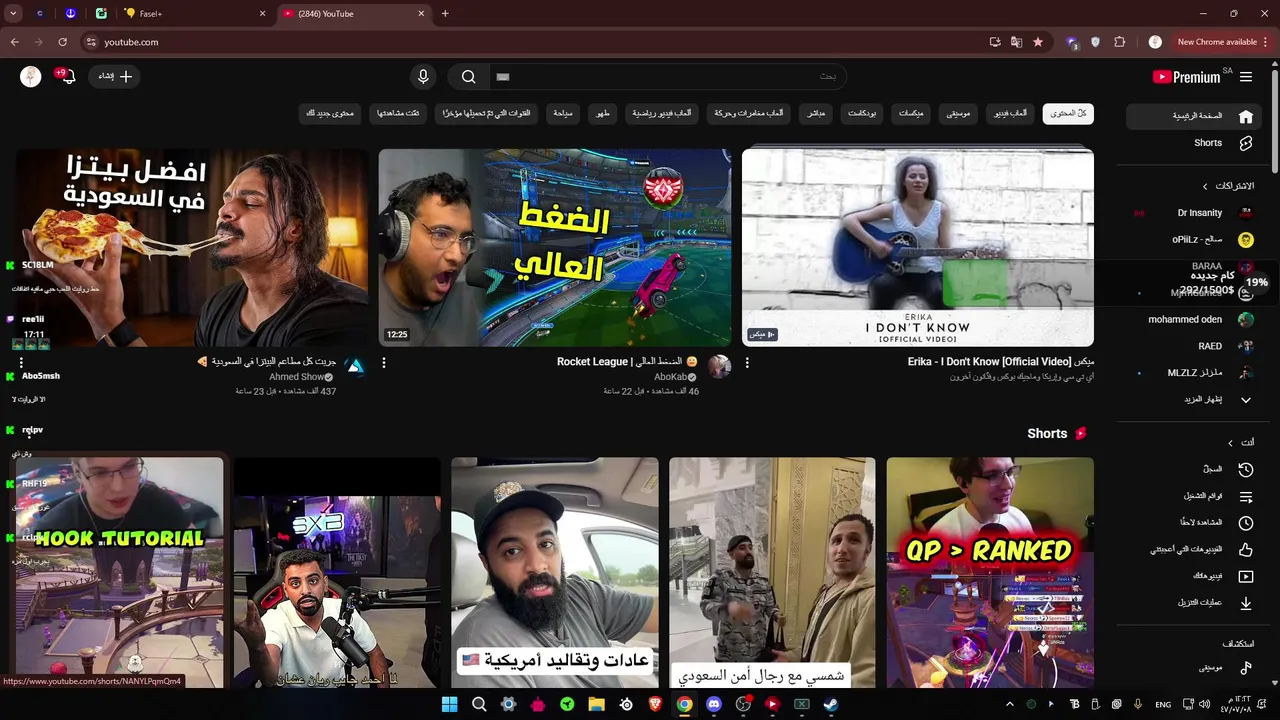
Task: Open the notifications bell
Action: point(66,77)
